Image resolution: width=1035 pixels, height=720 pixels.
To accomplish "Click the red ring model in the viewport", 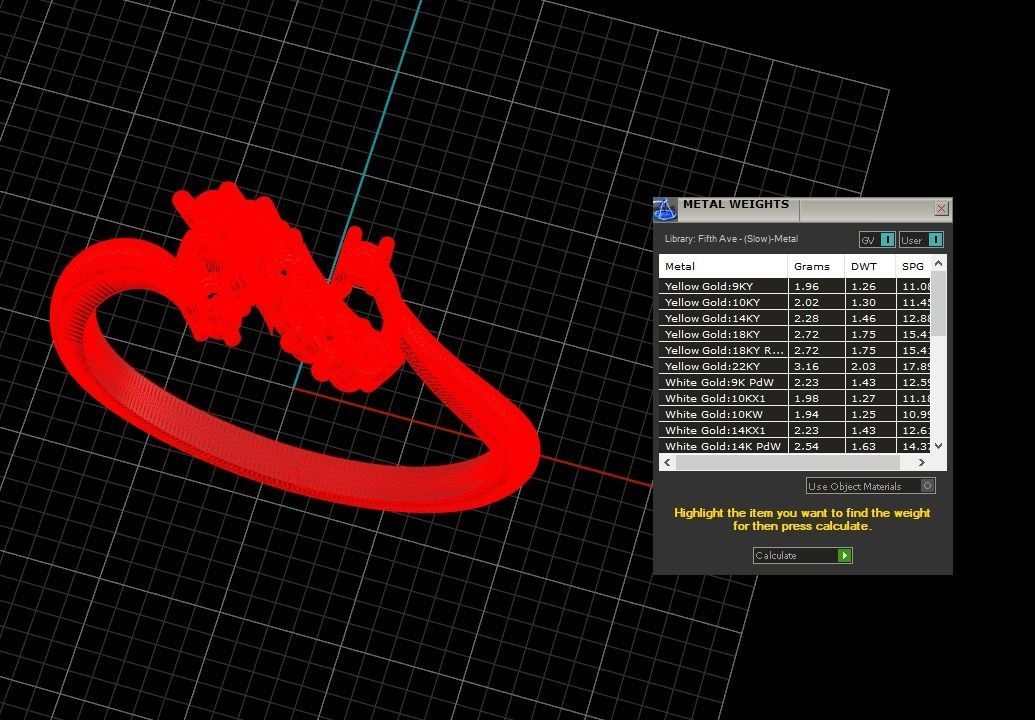I will click(x=295, y=348).
